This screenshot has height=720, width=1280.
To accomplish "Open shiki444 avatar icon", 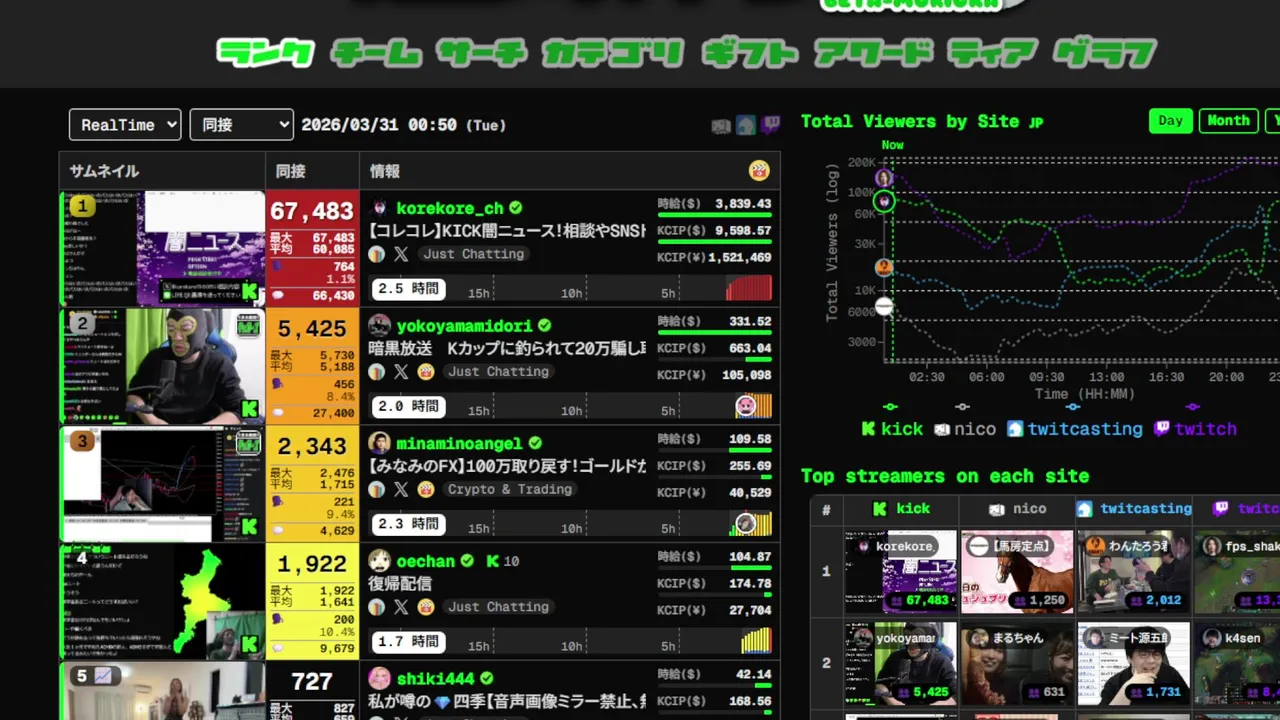I will 379,679.
